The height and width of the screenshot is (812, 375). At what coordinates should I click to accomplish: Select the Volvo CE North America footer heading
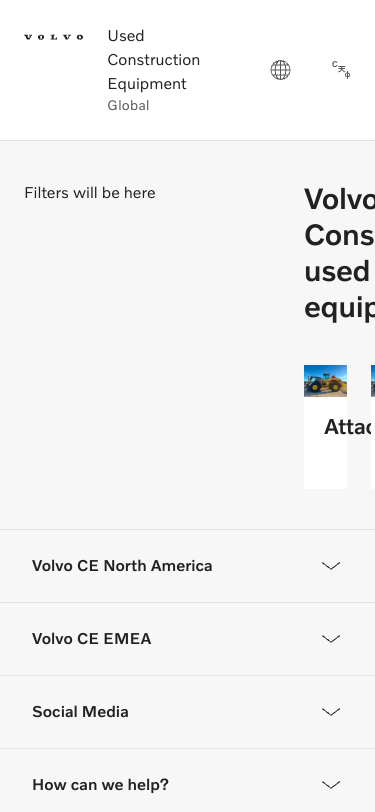(122, 566)
